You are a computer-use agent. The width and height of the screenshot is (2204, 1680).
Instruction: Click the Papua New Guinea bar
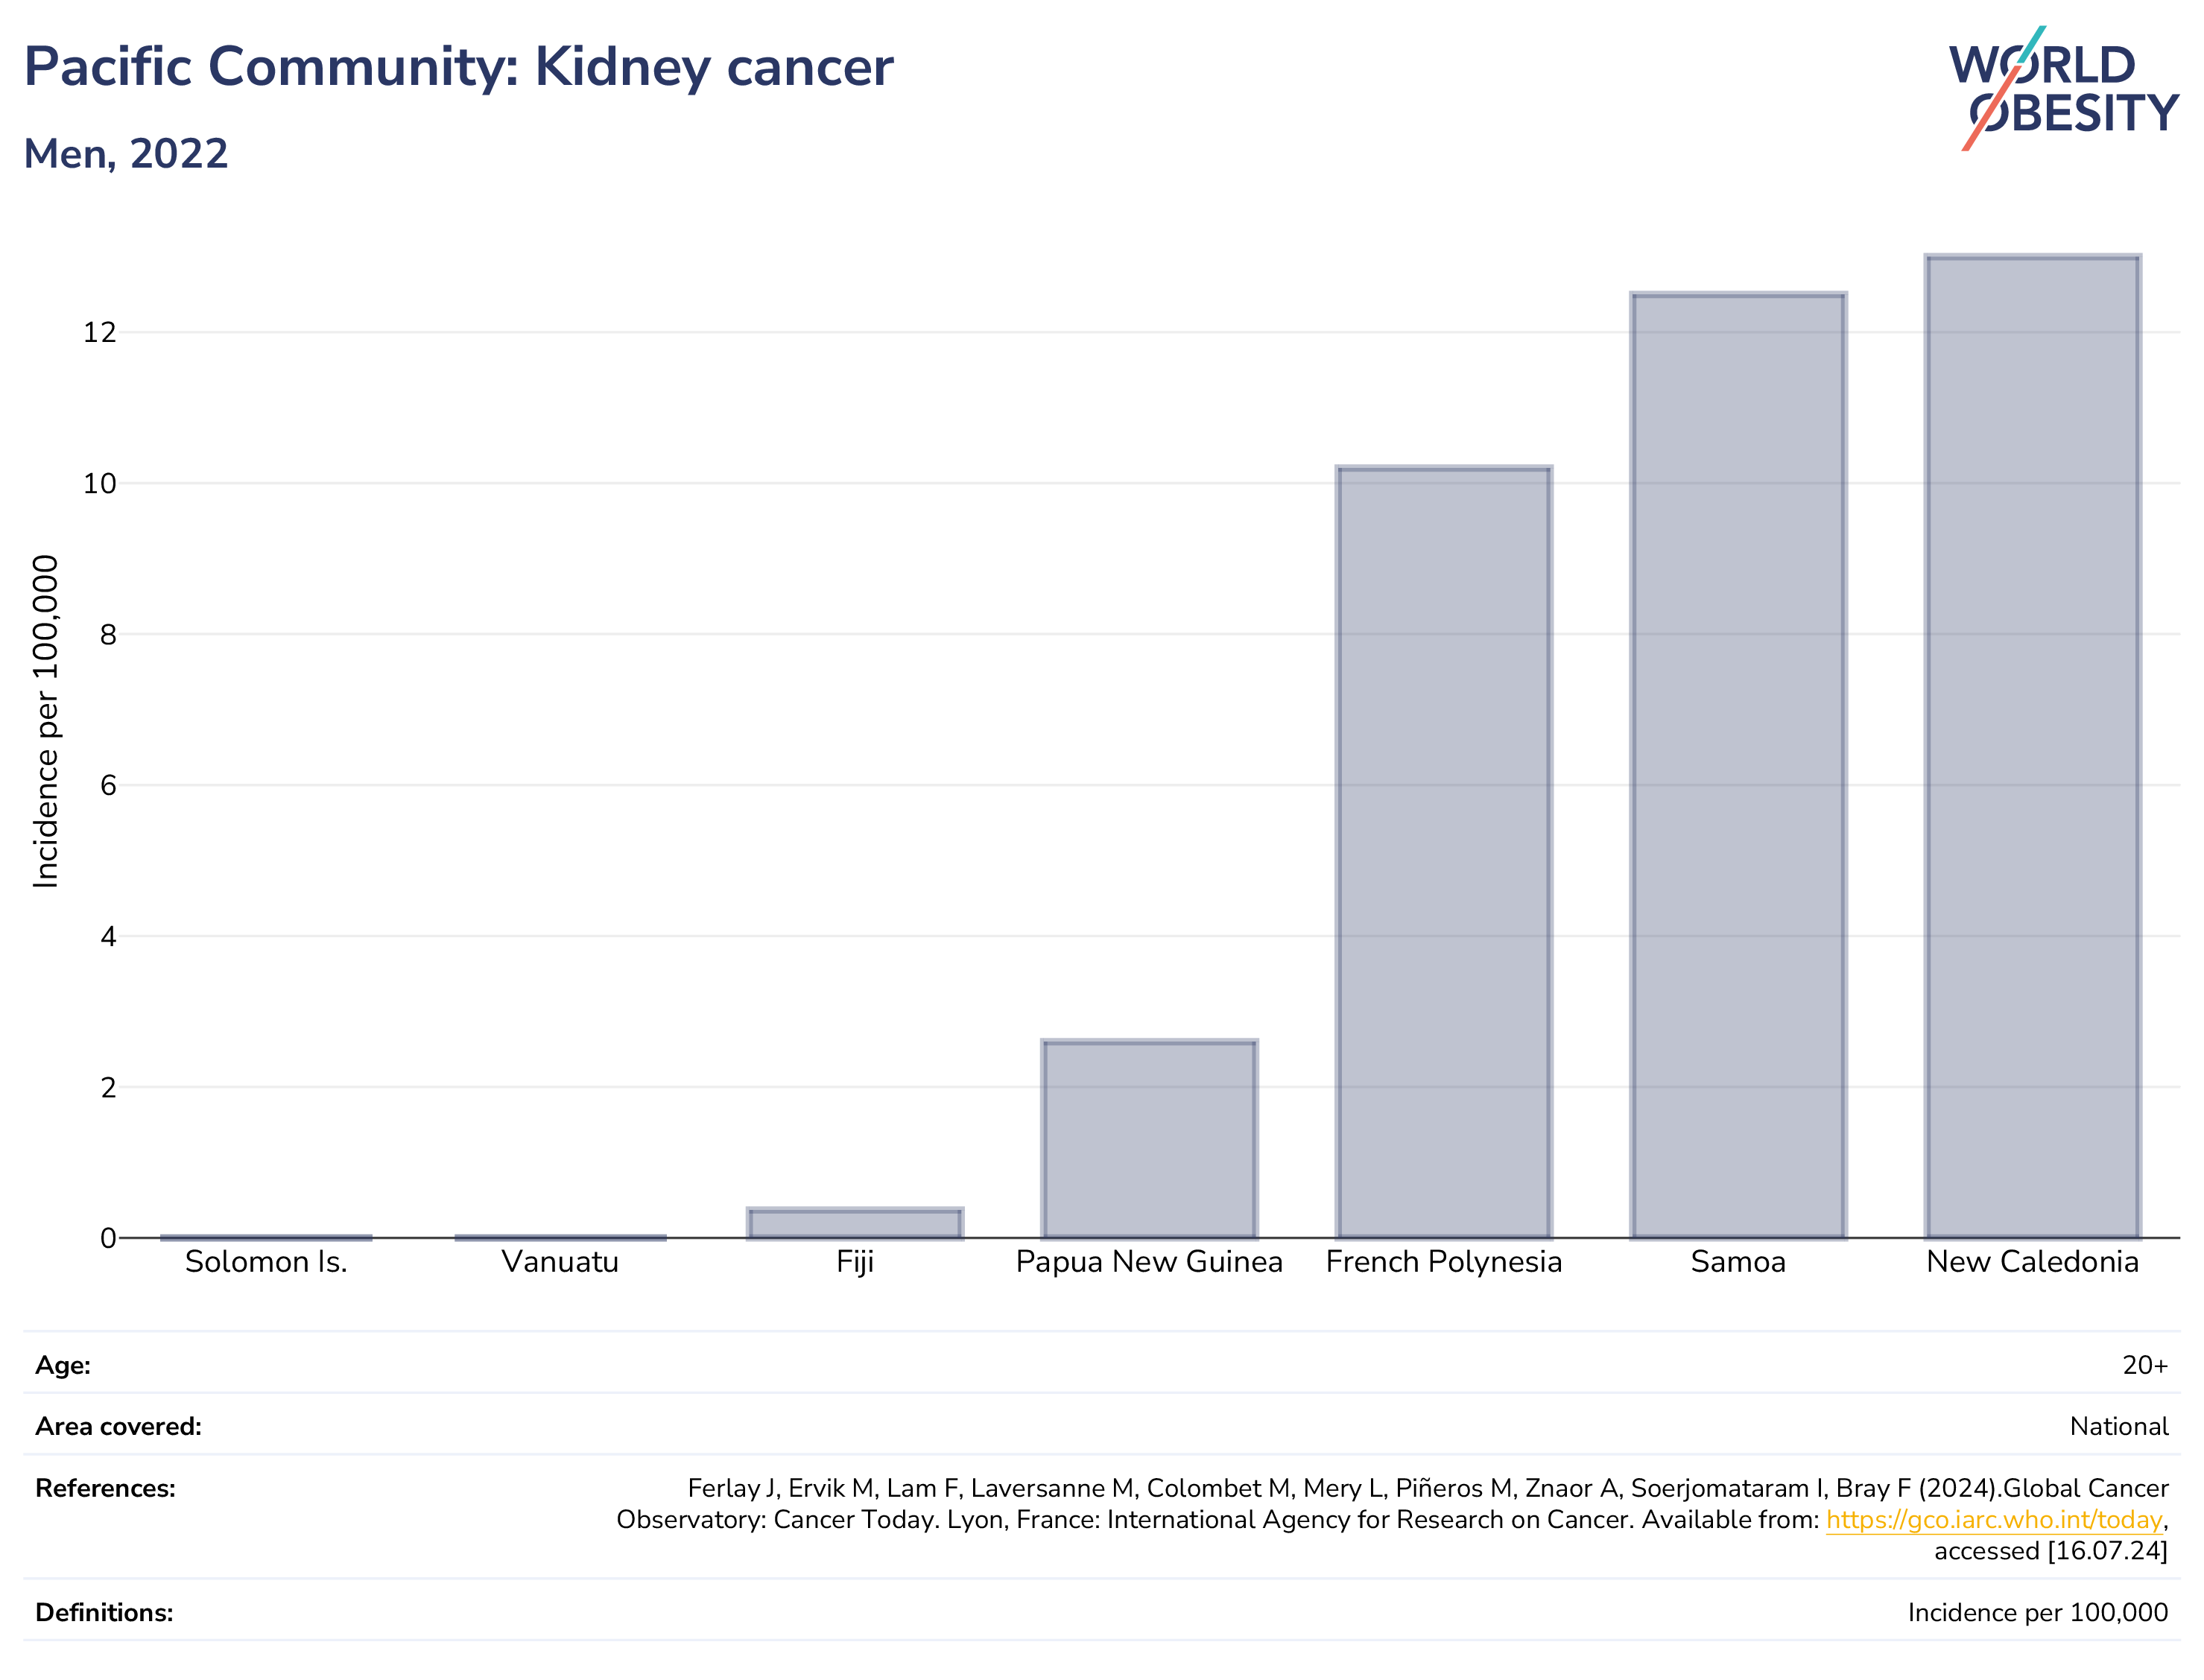(1149, 1140)
